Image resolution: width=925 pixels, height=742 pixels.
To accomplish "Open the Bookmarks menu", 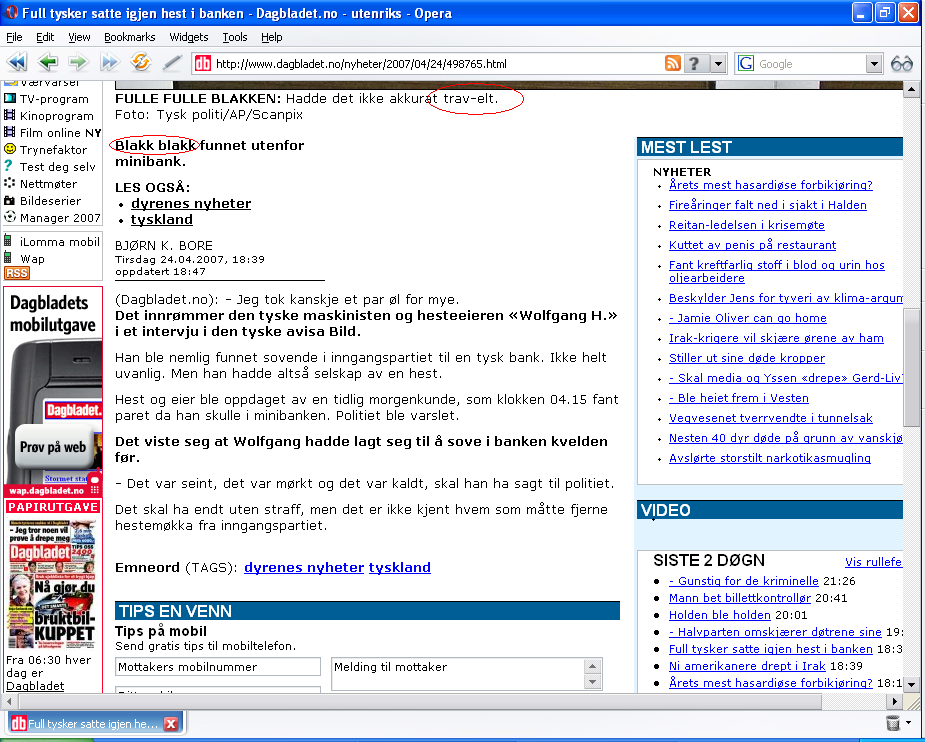I will (x=129, y=37).
